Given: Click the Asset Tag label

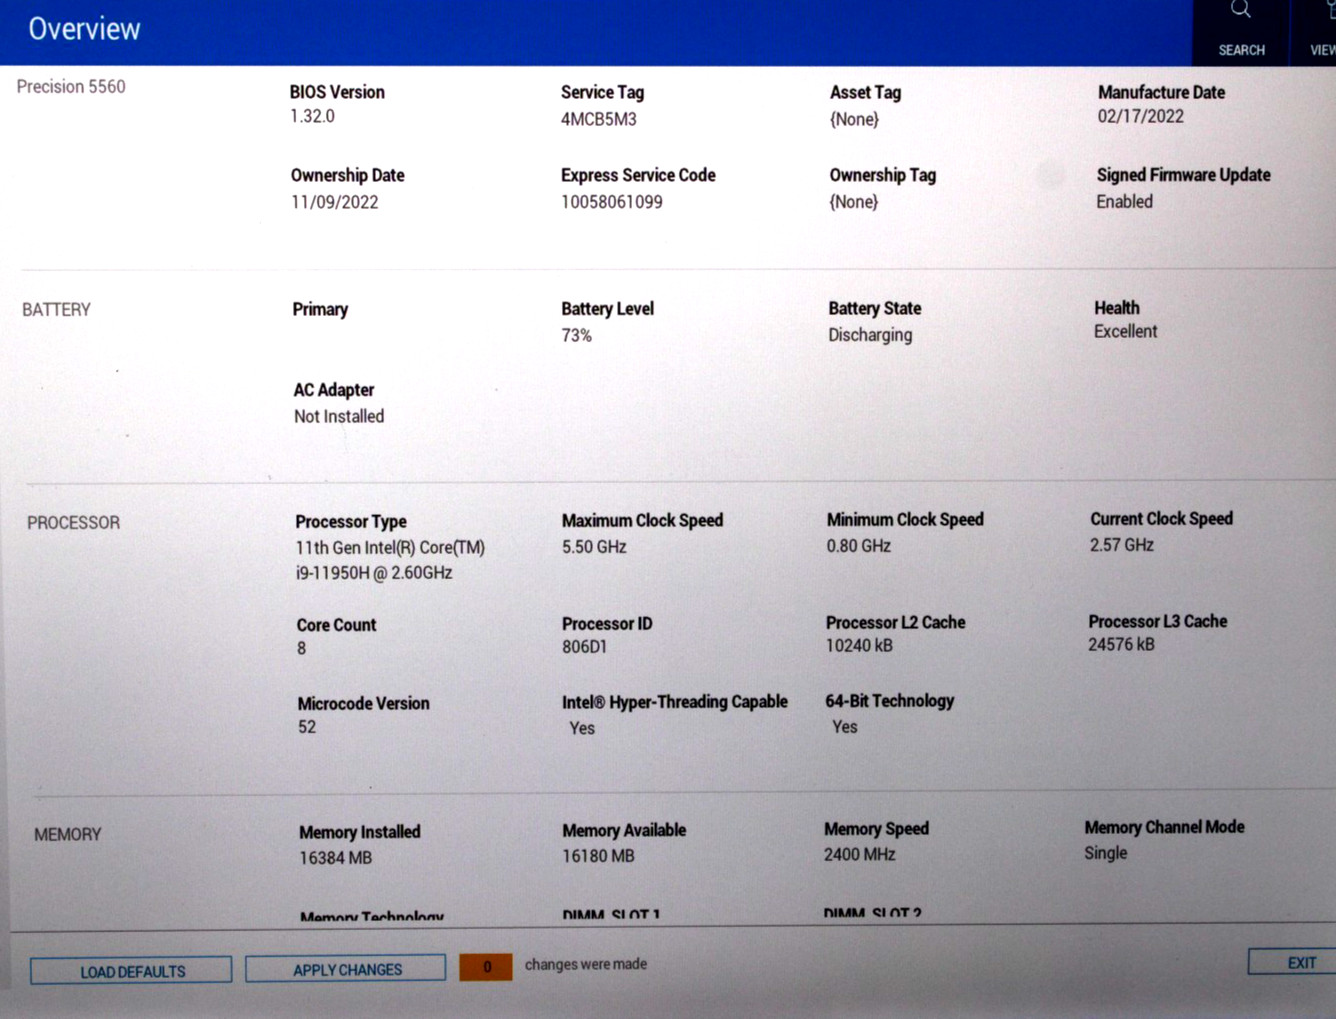Looking at the screenshot, I should (x=865, y=92).
